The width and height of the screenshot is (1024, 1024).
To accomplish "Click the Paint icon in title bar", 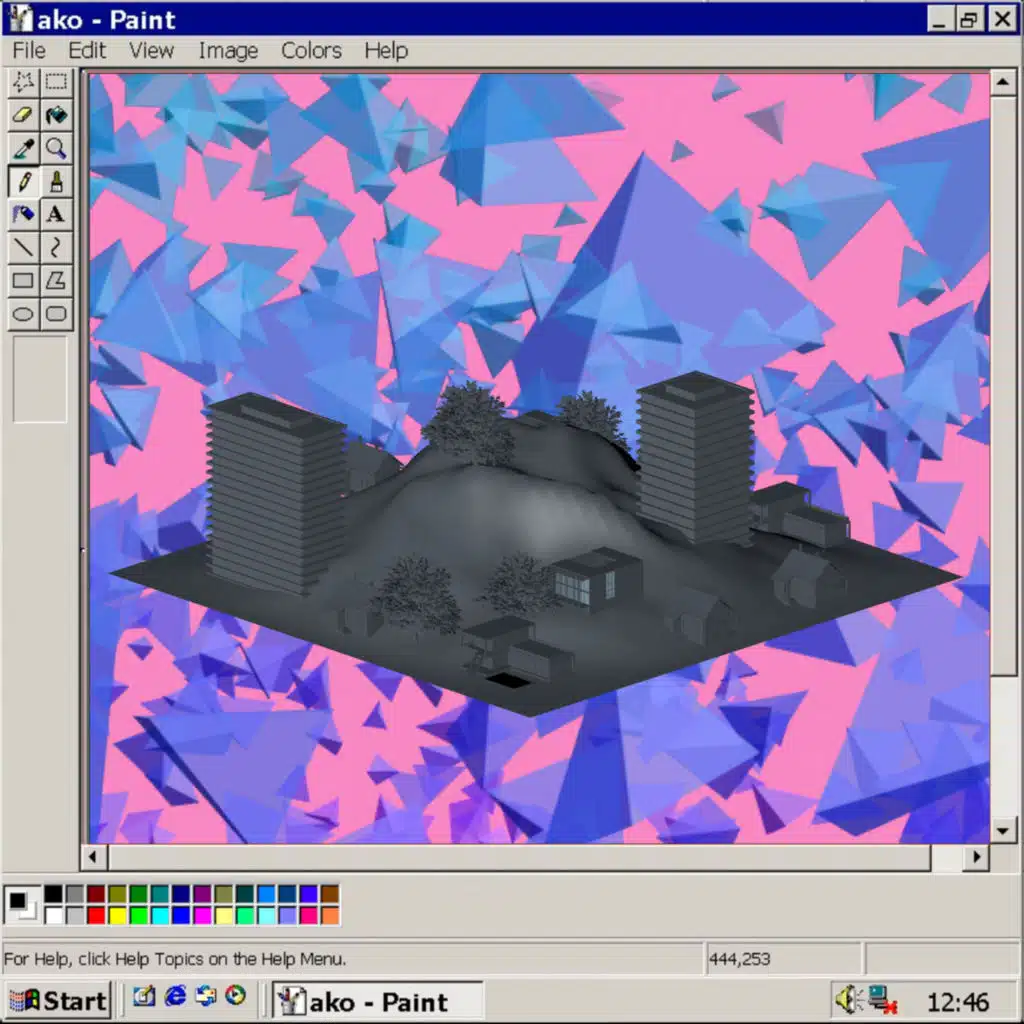I will pyautogui.click(x=21, y=19).
